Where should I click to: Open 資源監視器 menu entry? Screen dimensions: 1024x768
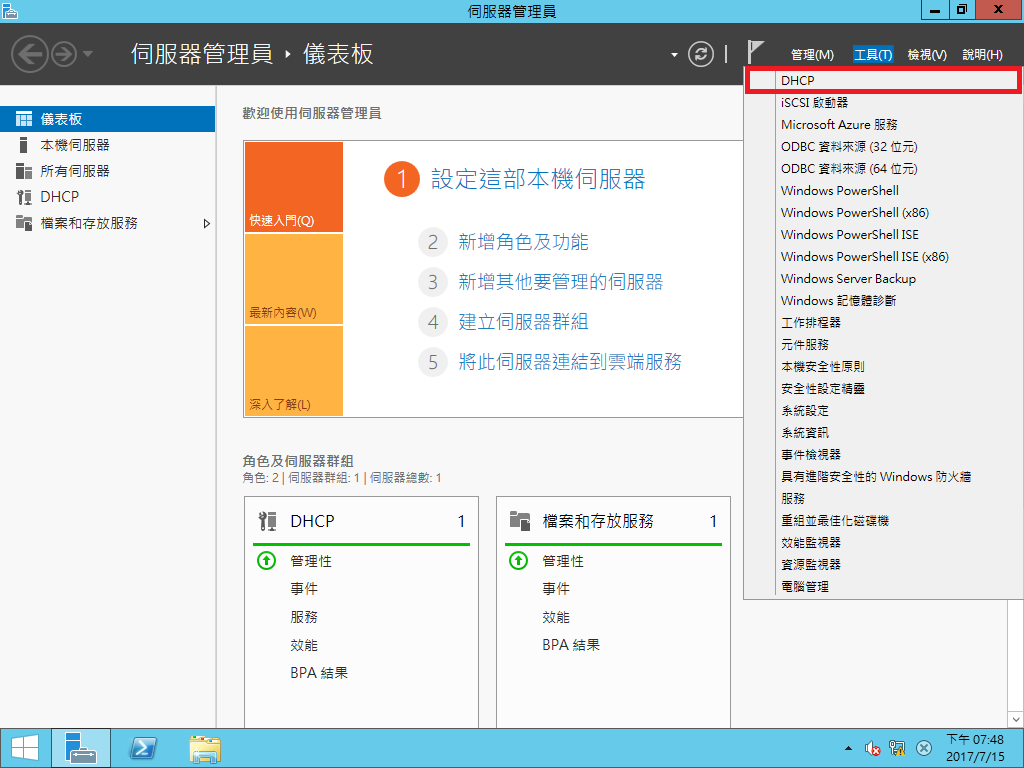click(884, 565)
